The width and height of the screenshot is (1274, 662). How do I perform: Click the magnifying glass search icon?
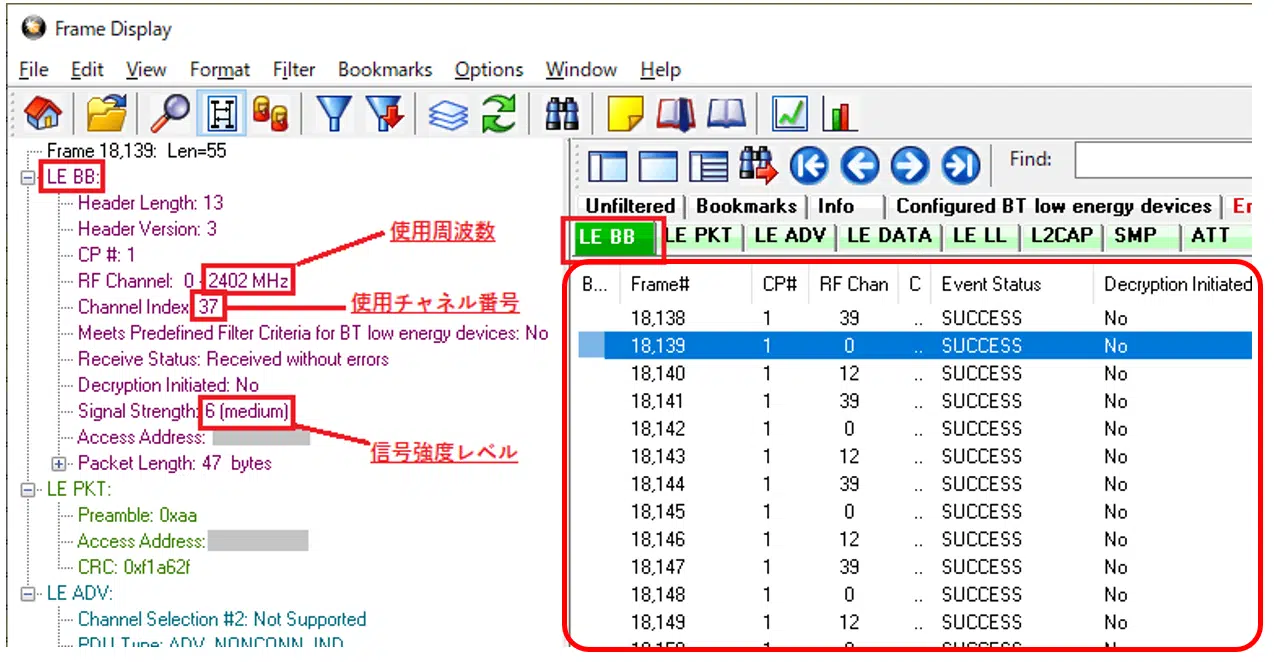click(170, 115)
